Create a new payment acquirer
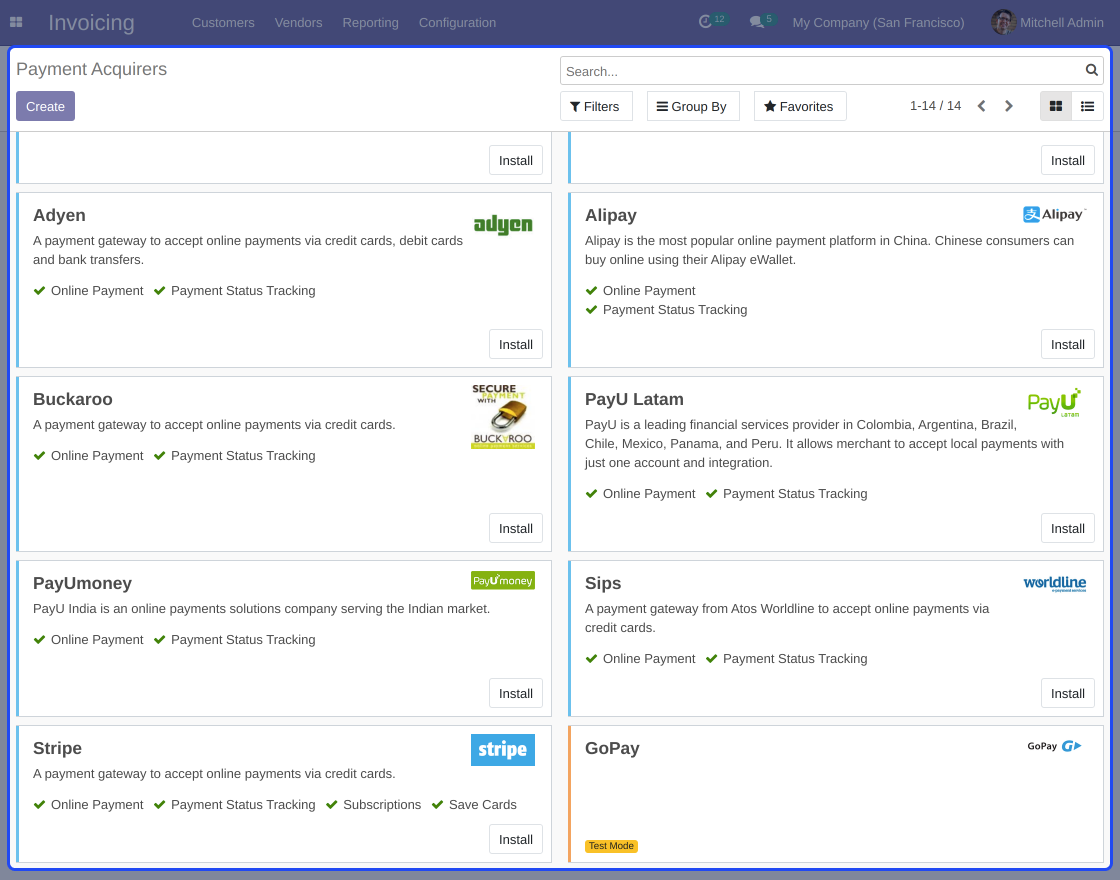 (x=45, y=106)
